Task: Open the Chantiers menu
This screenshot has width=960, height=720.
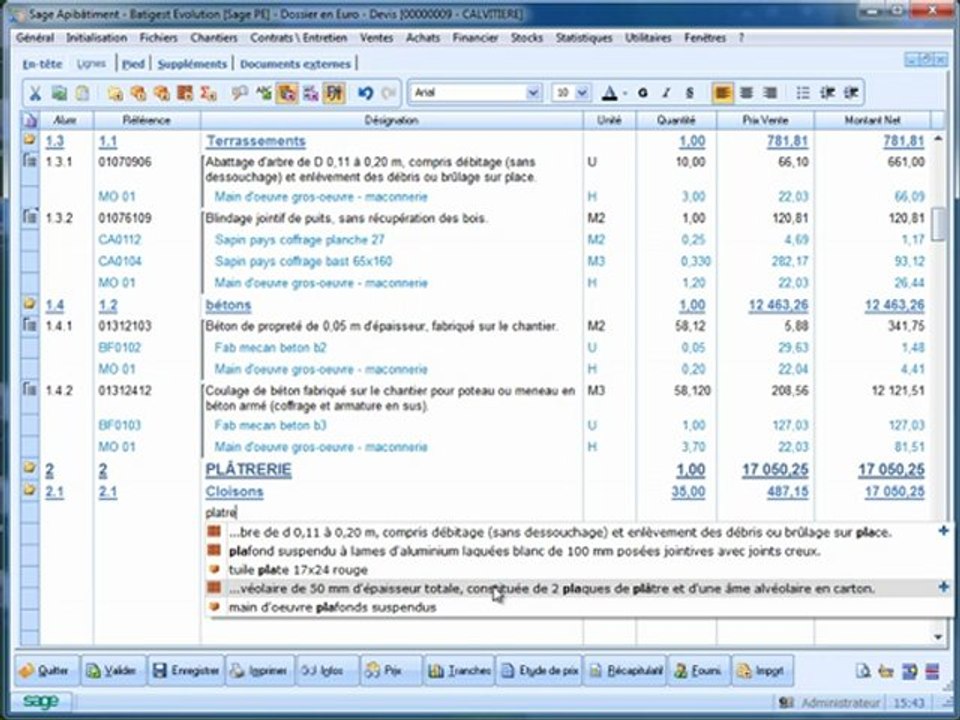Action: 214,38
